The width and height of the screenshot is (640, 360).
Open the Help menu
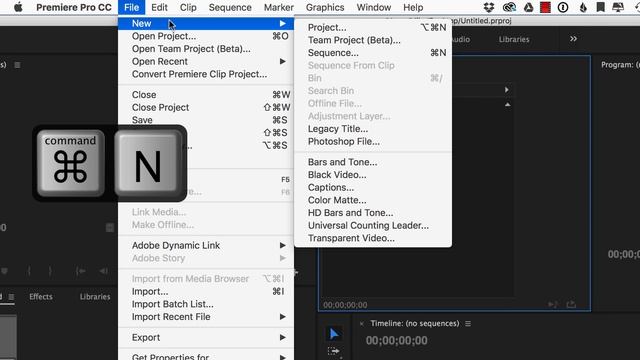[x=413, y=7]
